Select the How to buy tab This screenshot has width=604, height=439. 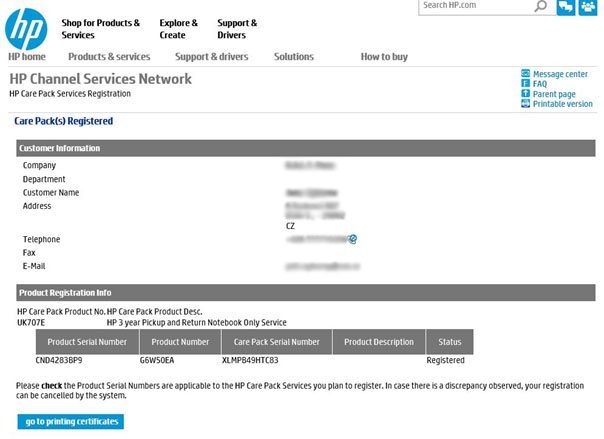click(x=384, y=57)
